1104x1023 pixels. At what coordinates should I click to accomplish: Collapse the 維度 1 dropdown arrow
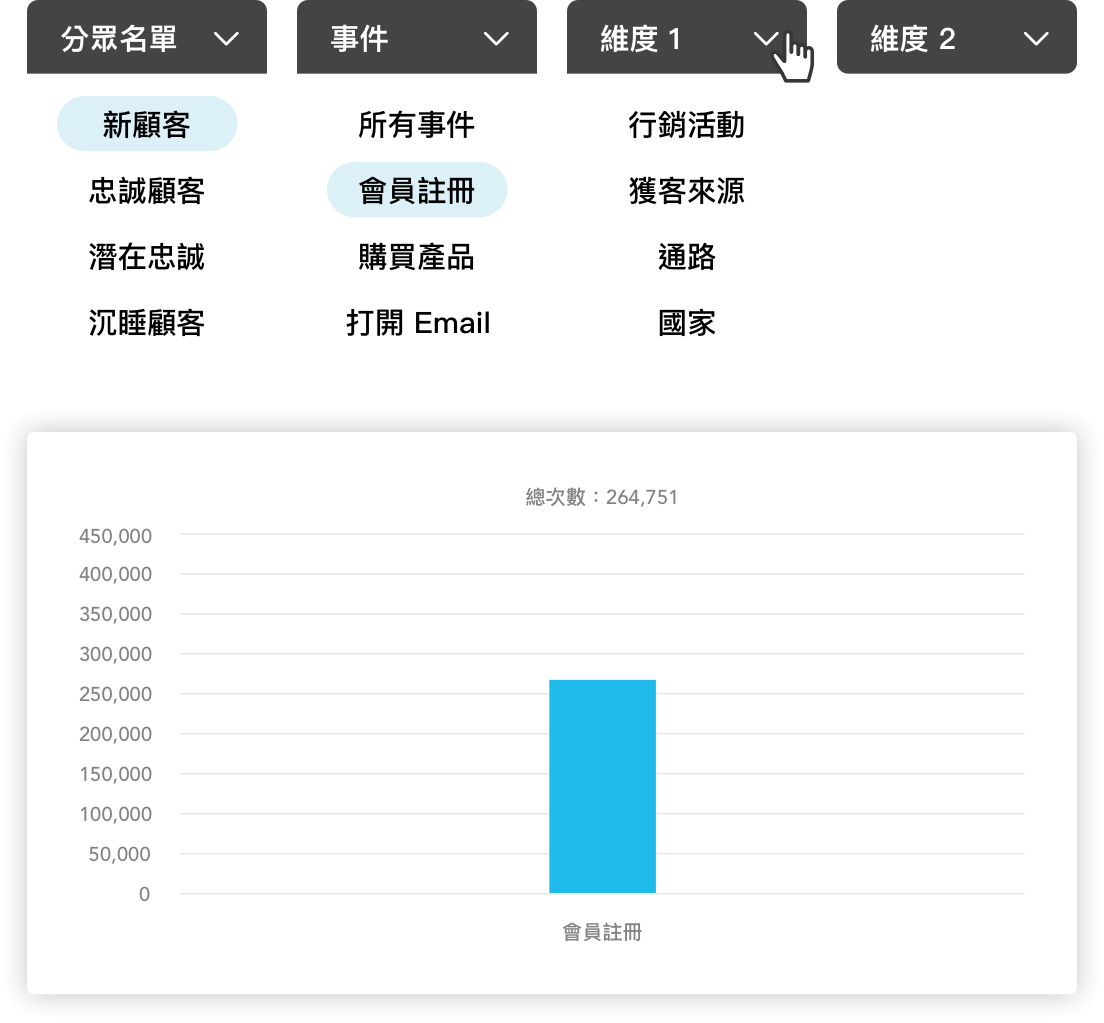766,39
